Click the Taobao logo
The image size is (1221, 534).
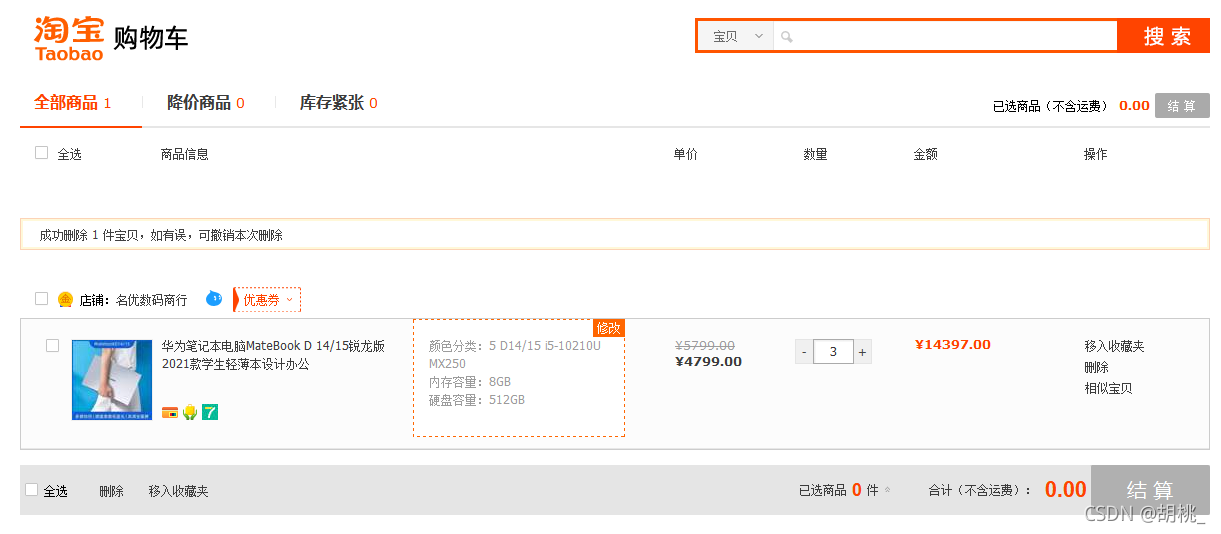click(x=68, y=38)
